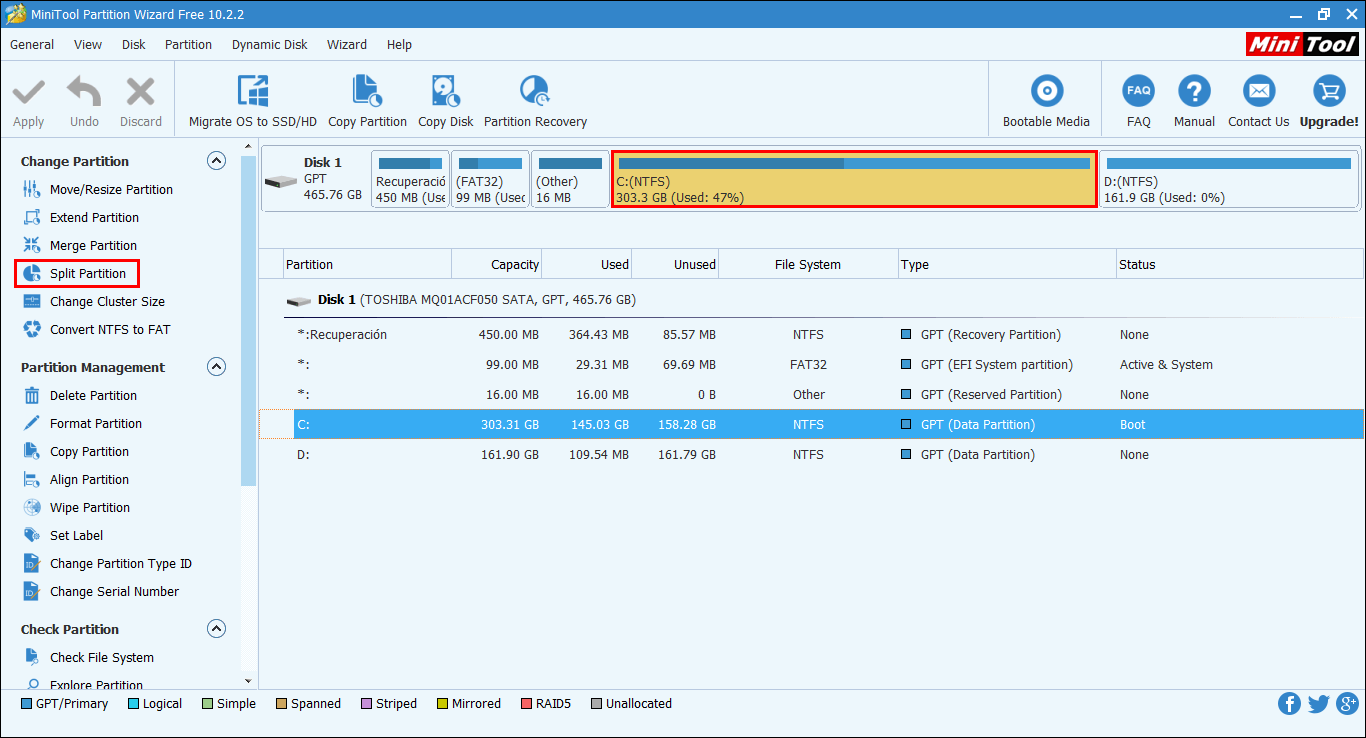Sort by Status column header
Viewport: 1366px width, 738px height.
pyautogui.click(x=1240, y=264)
